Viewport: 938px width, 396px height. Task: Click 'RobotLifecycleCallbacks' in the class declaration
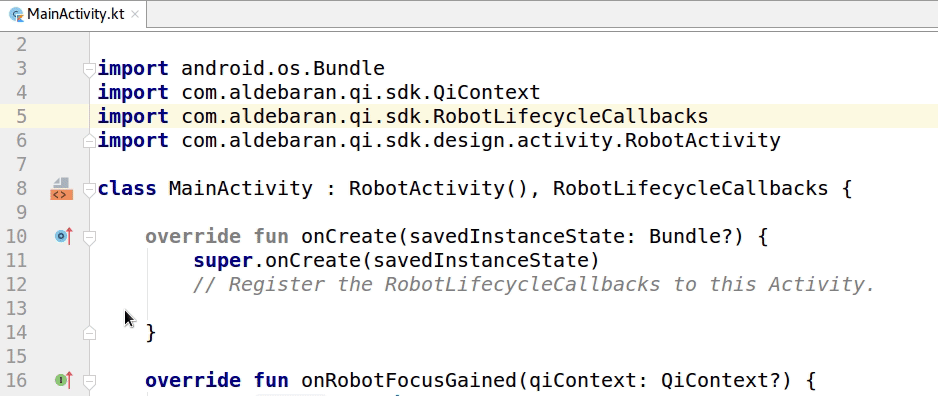(x=690, y=188)
